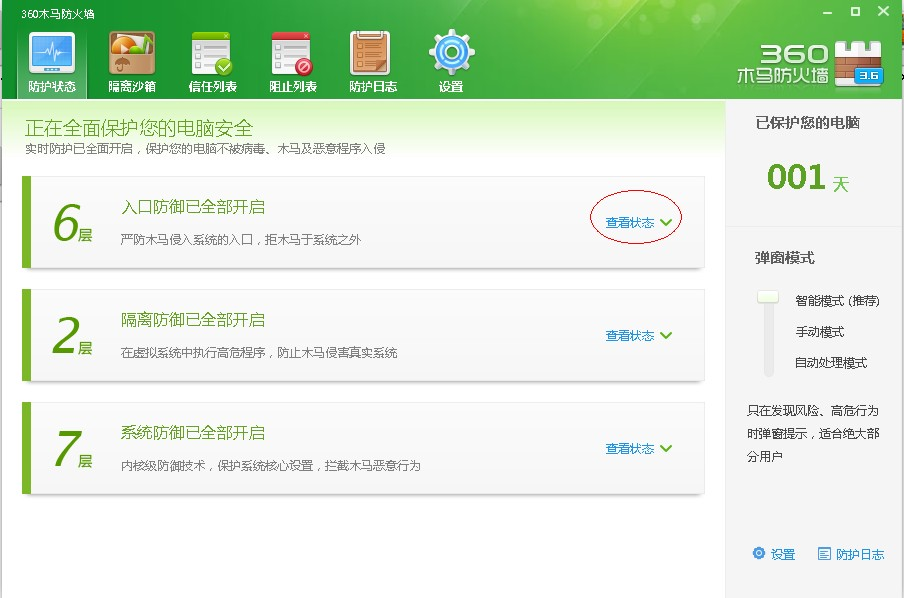
Task: Click 隔离防御已全部开启 heading
Action: (193, 320)
